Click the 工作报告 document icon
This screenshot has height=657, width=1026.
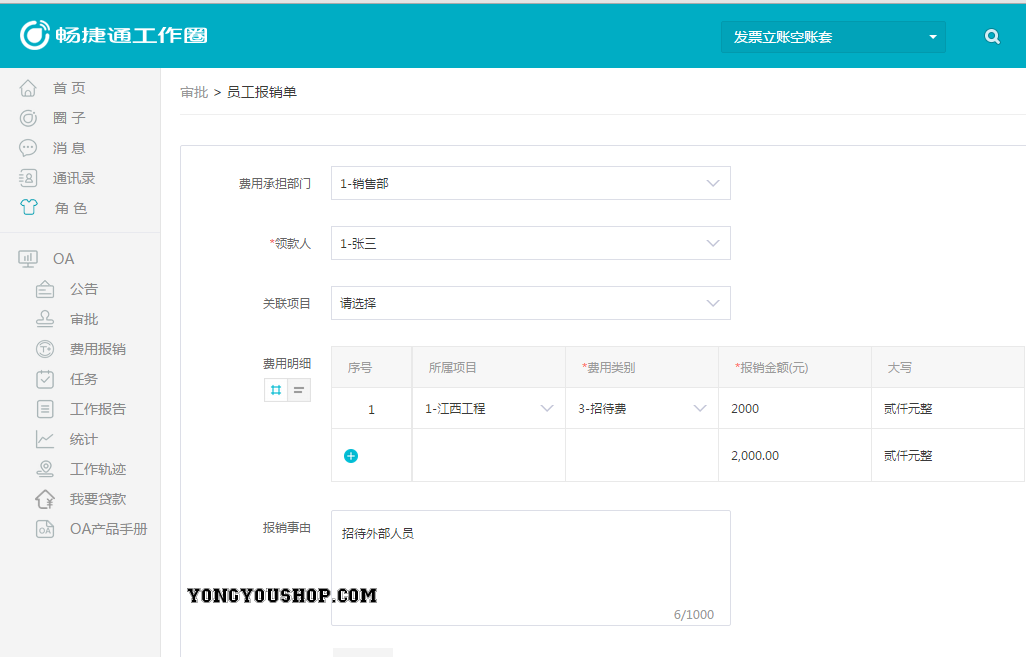(x=44, y=409)
